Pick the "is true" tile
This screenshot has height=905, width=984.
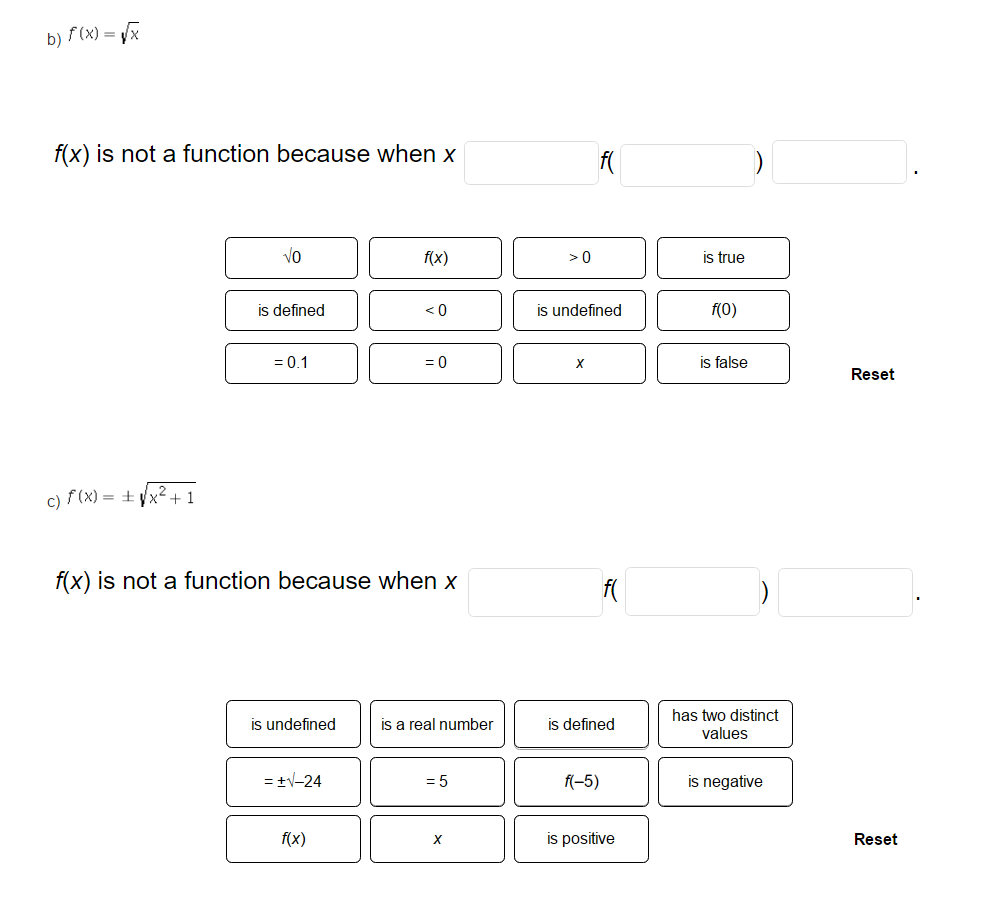[x=723, y=258]
